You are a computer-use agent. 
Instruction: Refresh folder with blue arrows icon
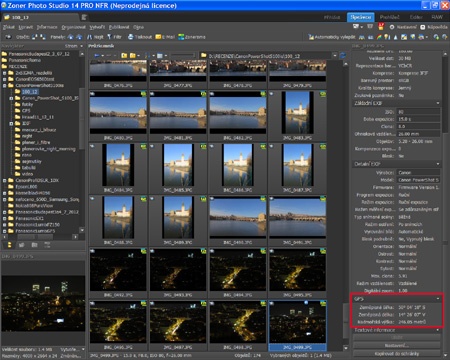(342, 56)
